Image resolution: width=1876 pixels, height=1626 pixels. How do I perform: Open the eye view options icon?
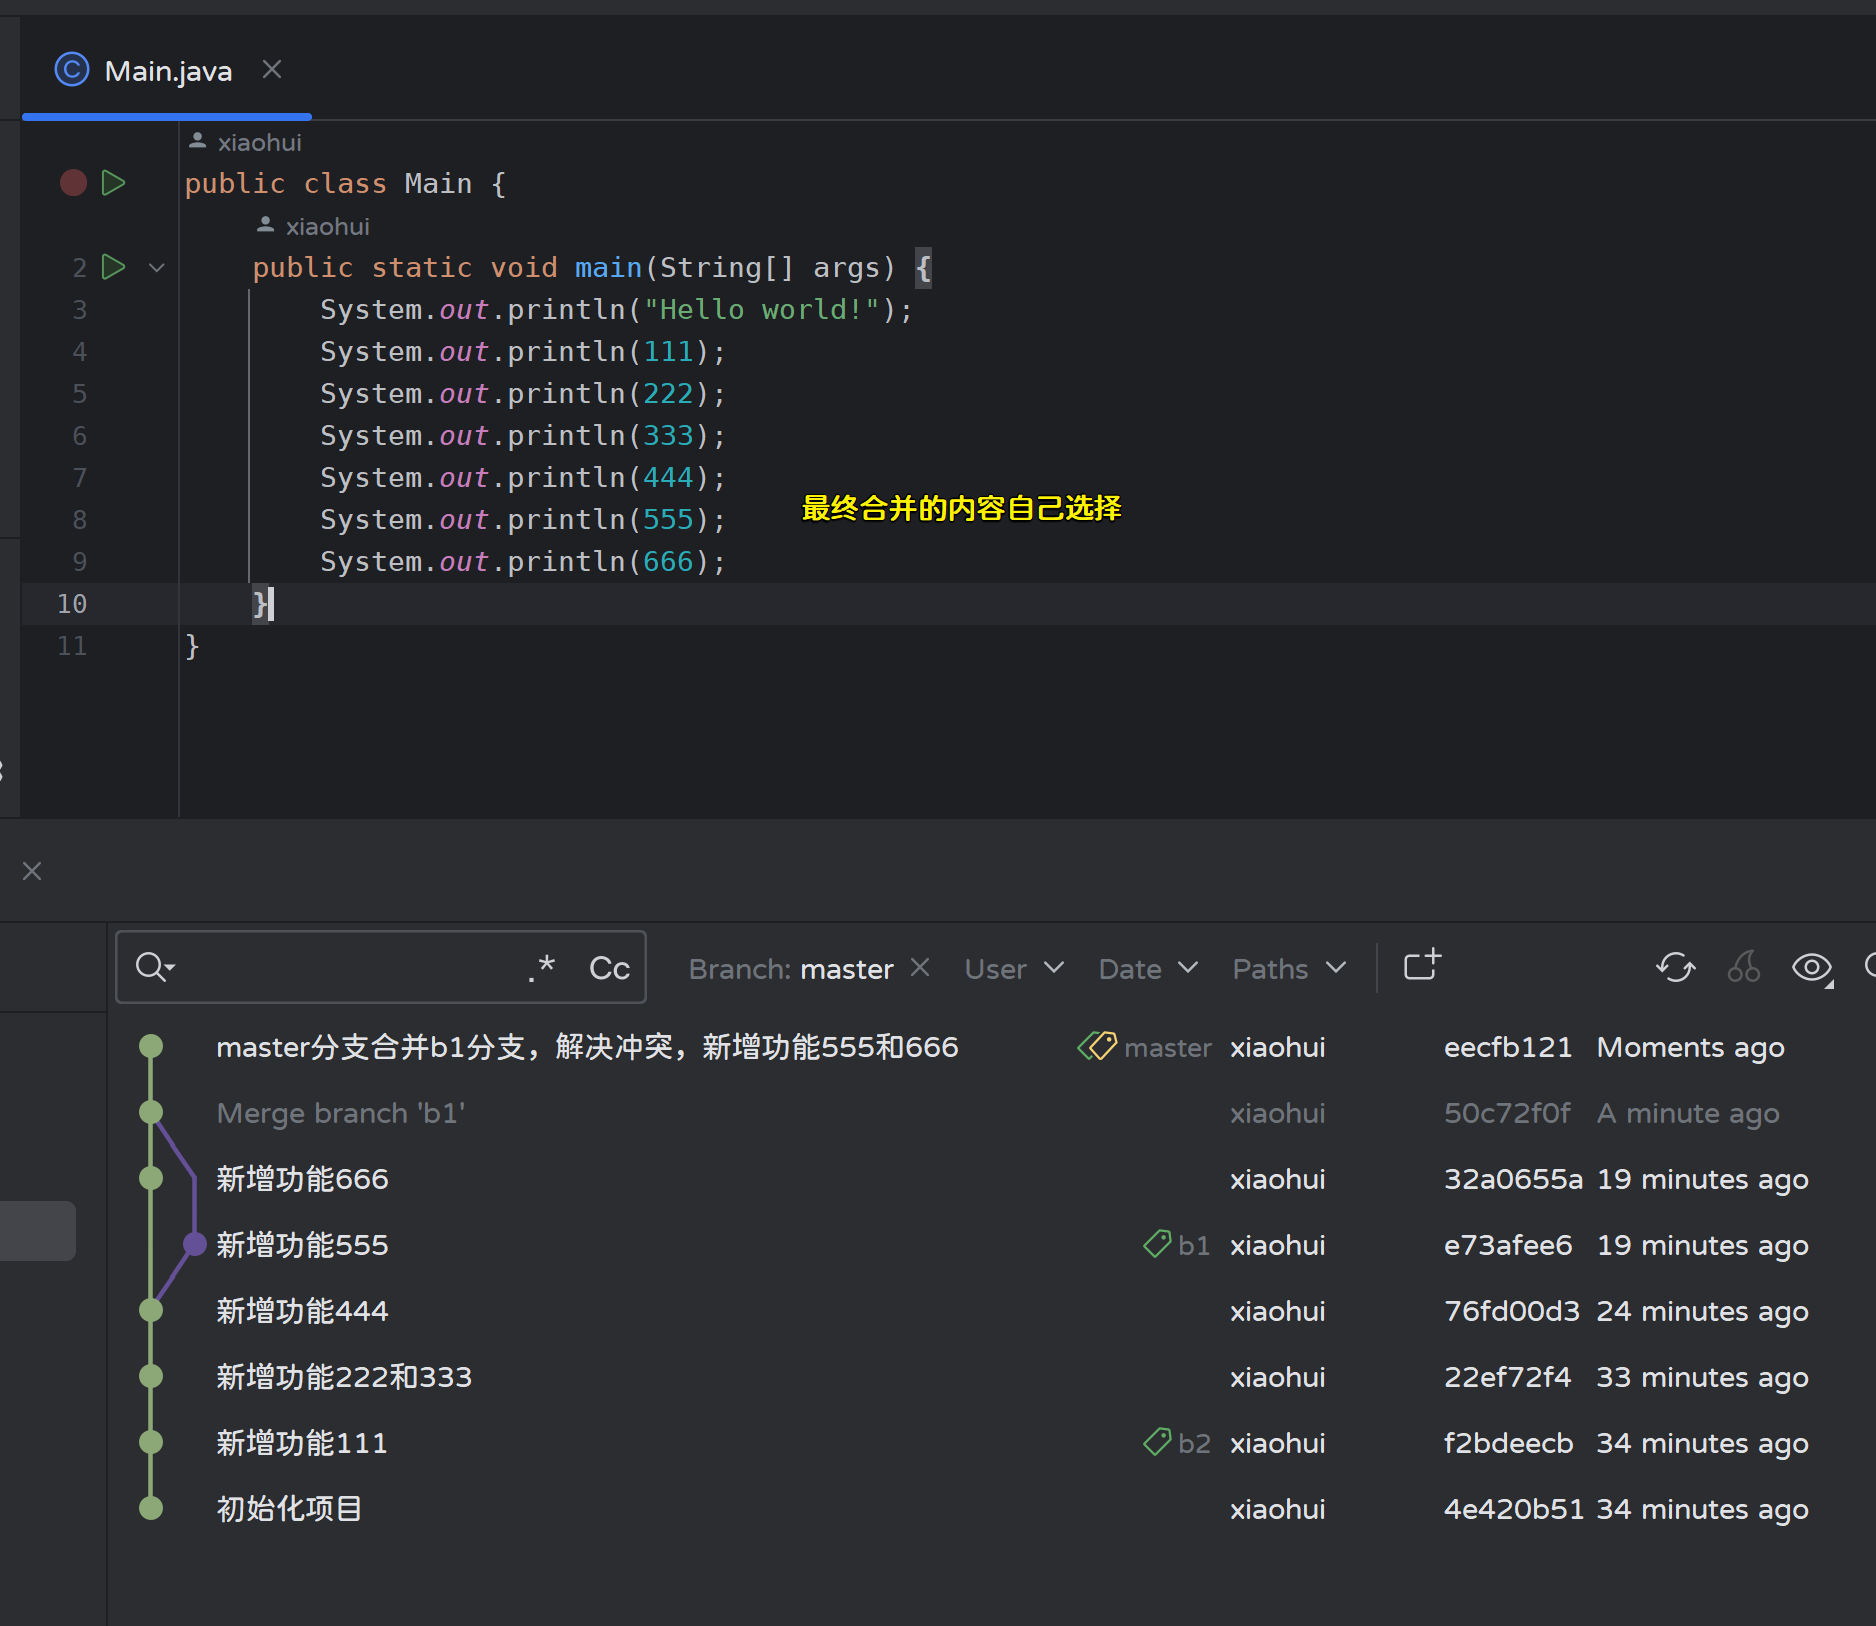1811,968
